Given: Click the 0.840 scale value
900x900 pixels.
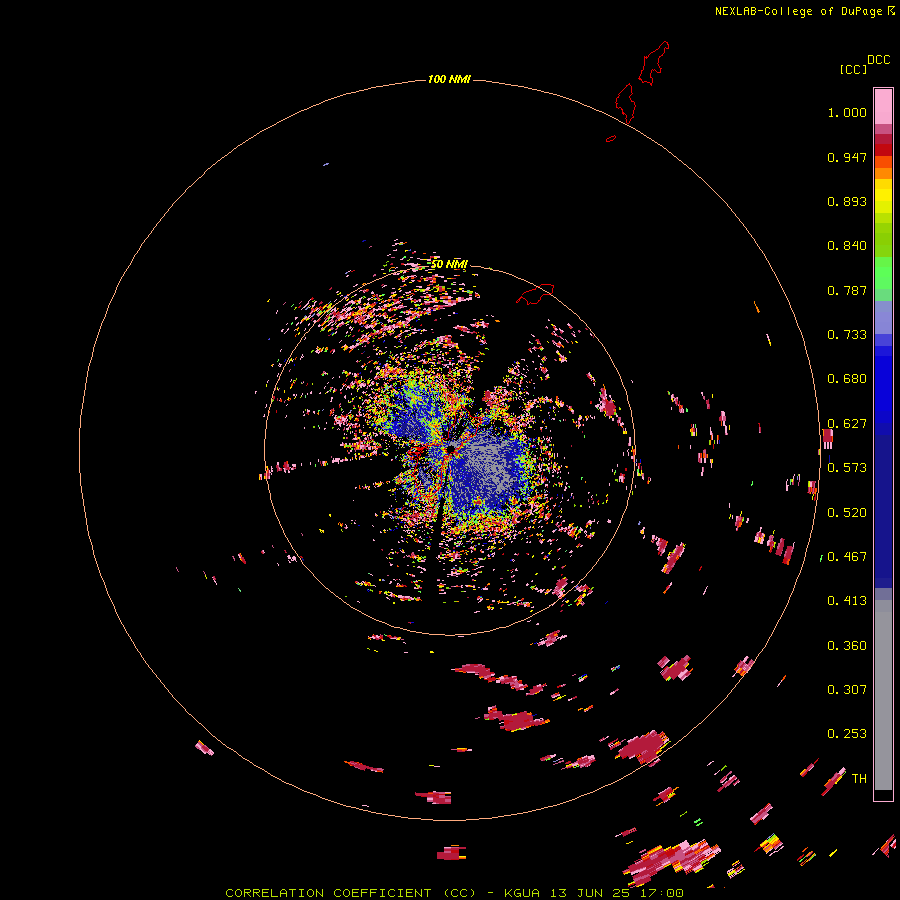Looking at the screenshot, I should point(847,246).
